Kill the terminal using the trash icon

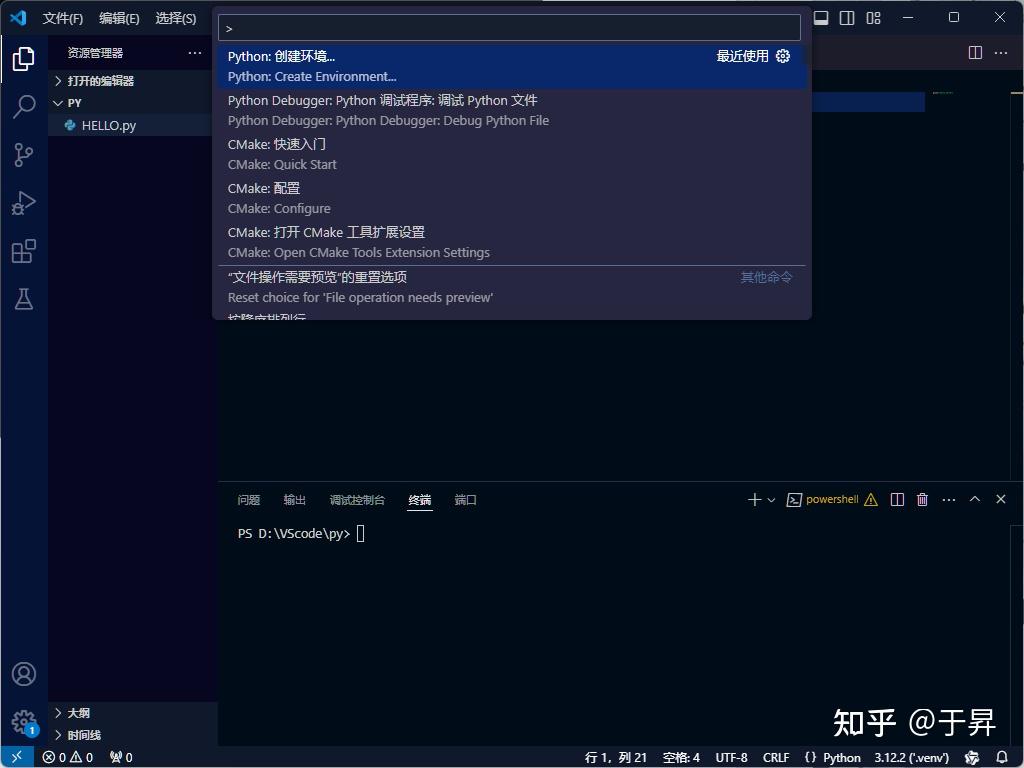pos(922,499)
